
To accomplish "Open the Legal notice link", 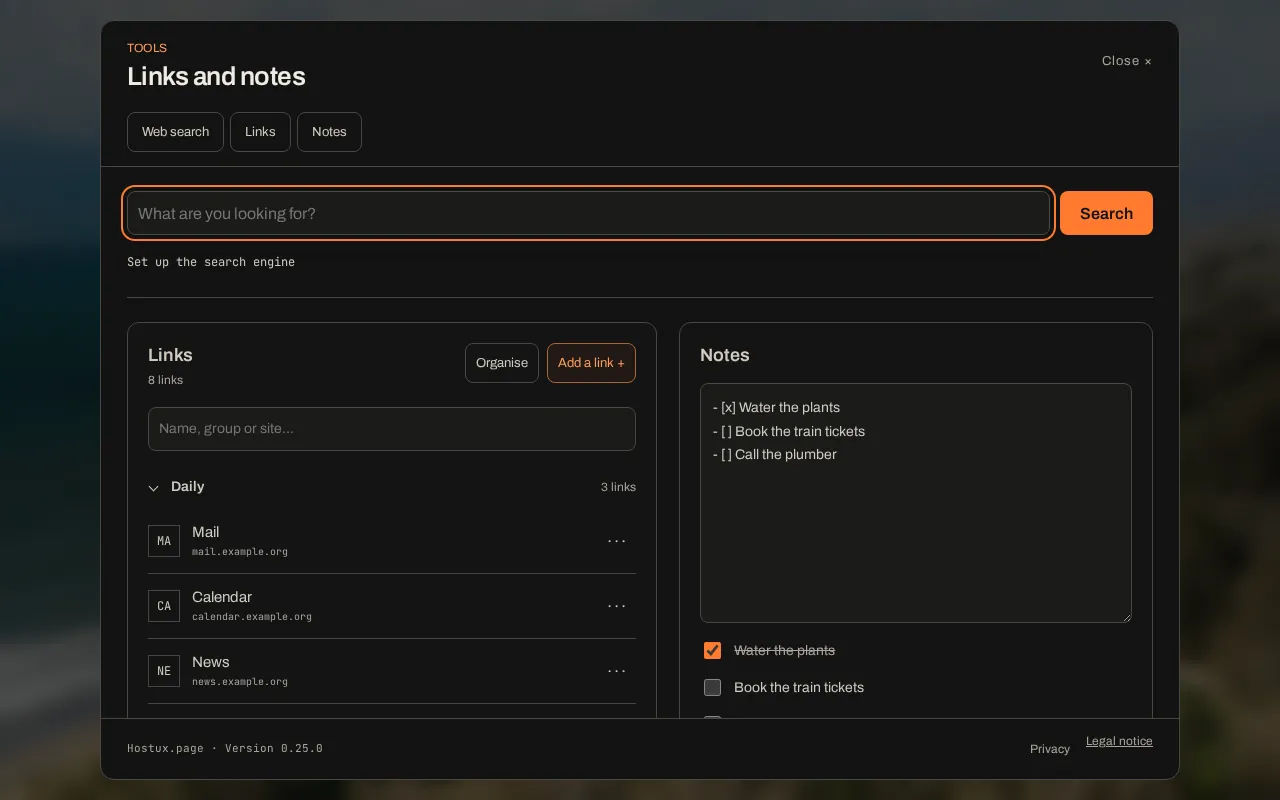I will coord(1119,741).
